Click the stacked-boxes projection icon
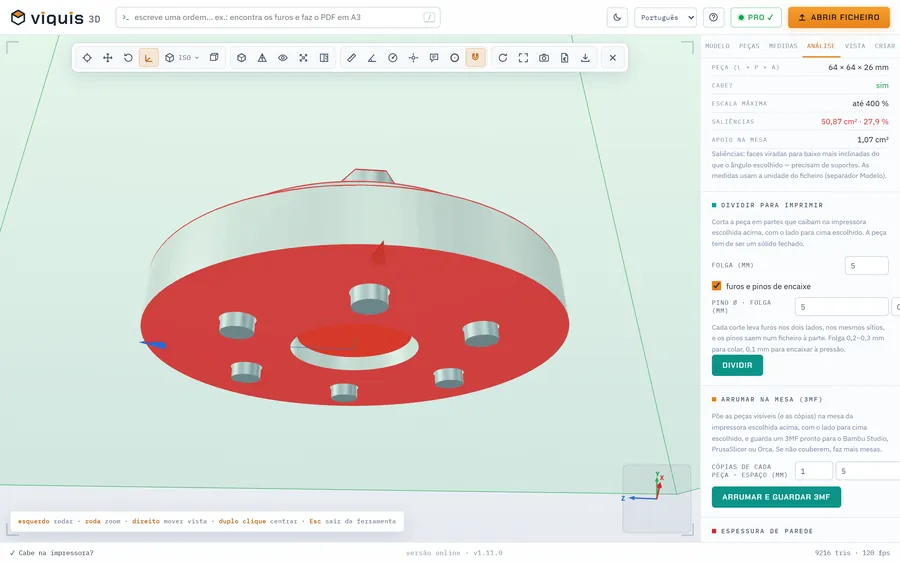The height and width of the screenshot is (562, 900). point(214,57)
